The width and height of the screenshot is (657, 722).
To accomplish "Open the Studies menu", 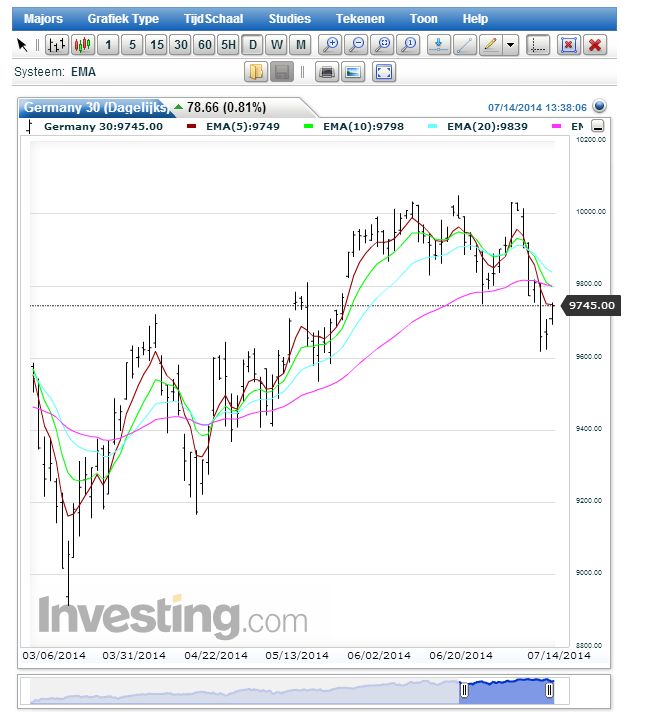I will 289,18.
